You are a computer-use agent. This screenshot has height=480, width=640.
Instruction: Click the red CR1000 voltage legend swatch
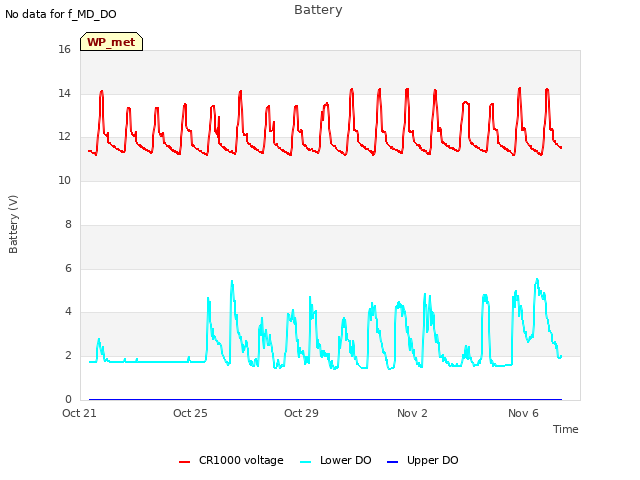(184, 462)
